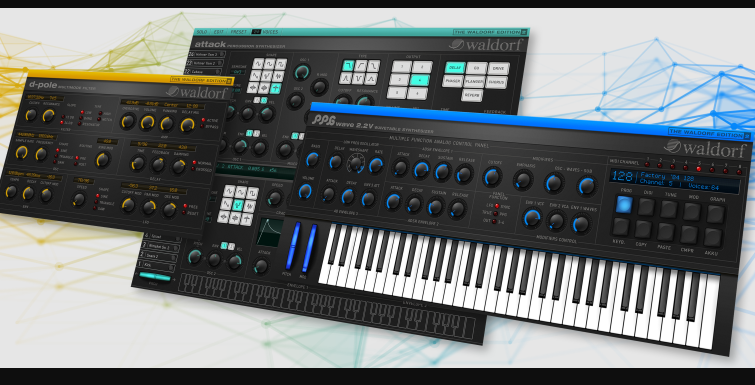755x385 pixels.
Task: Select MIDI channel 5 LED on PPG Wave
Action: click(x=699, y=168)
